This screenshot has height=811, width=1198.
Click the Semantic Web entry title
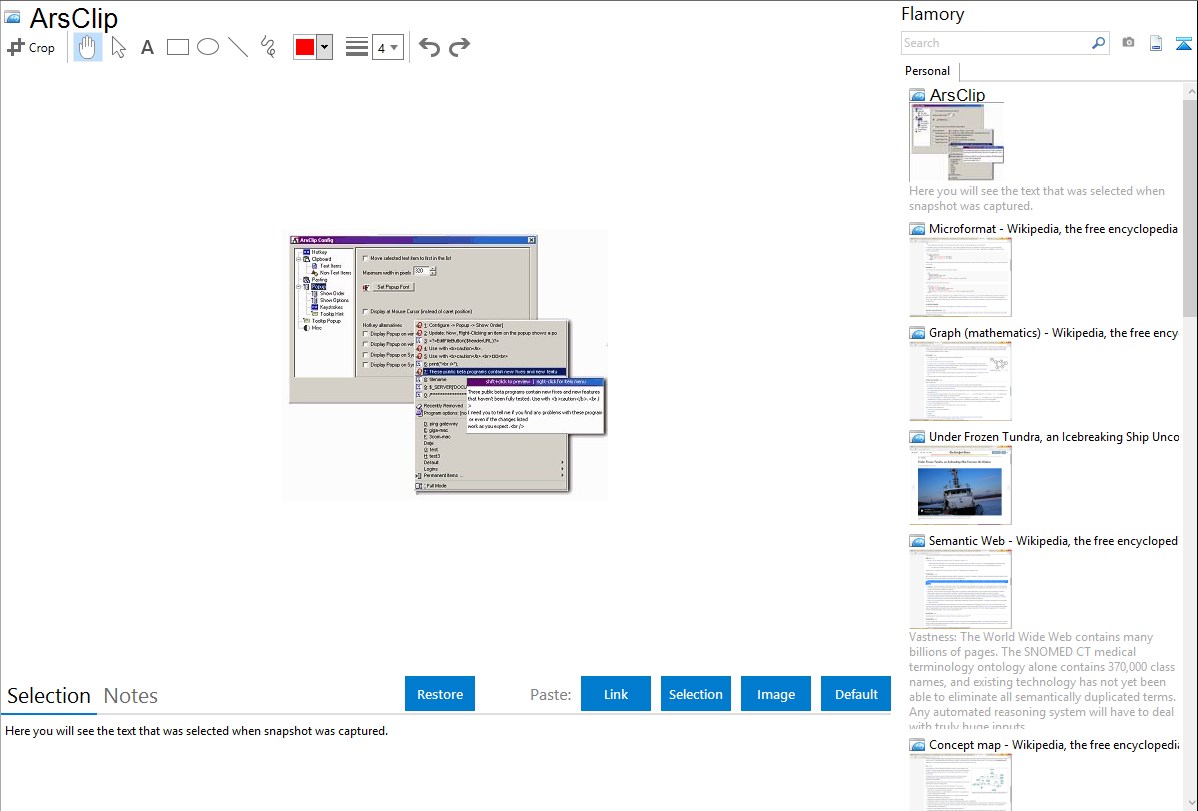click(x=1053, y=540)
